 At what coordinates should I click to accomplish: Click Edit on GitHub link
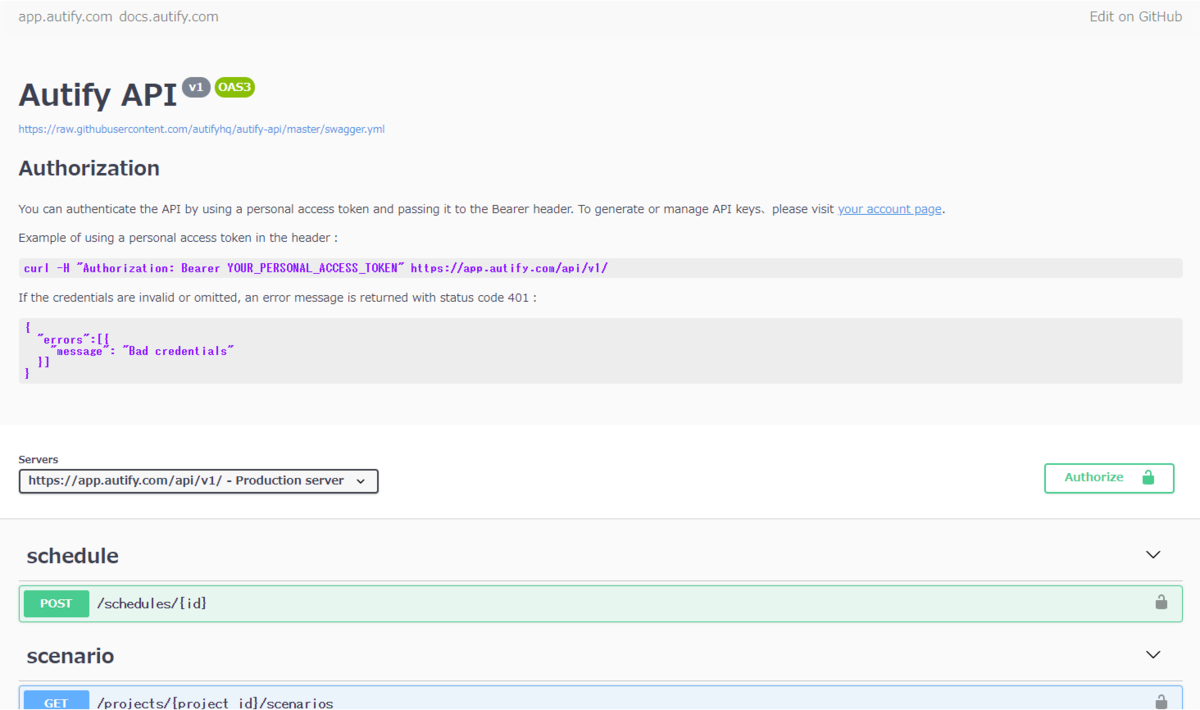tap(1135, 17)
